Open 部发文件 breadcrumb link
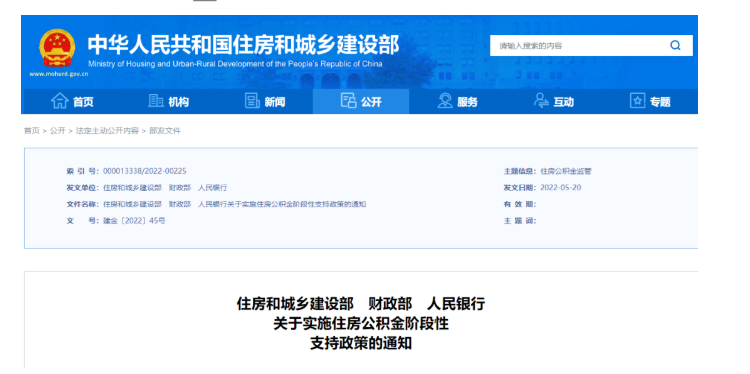 click(165, 131)
